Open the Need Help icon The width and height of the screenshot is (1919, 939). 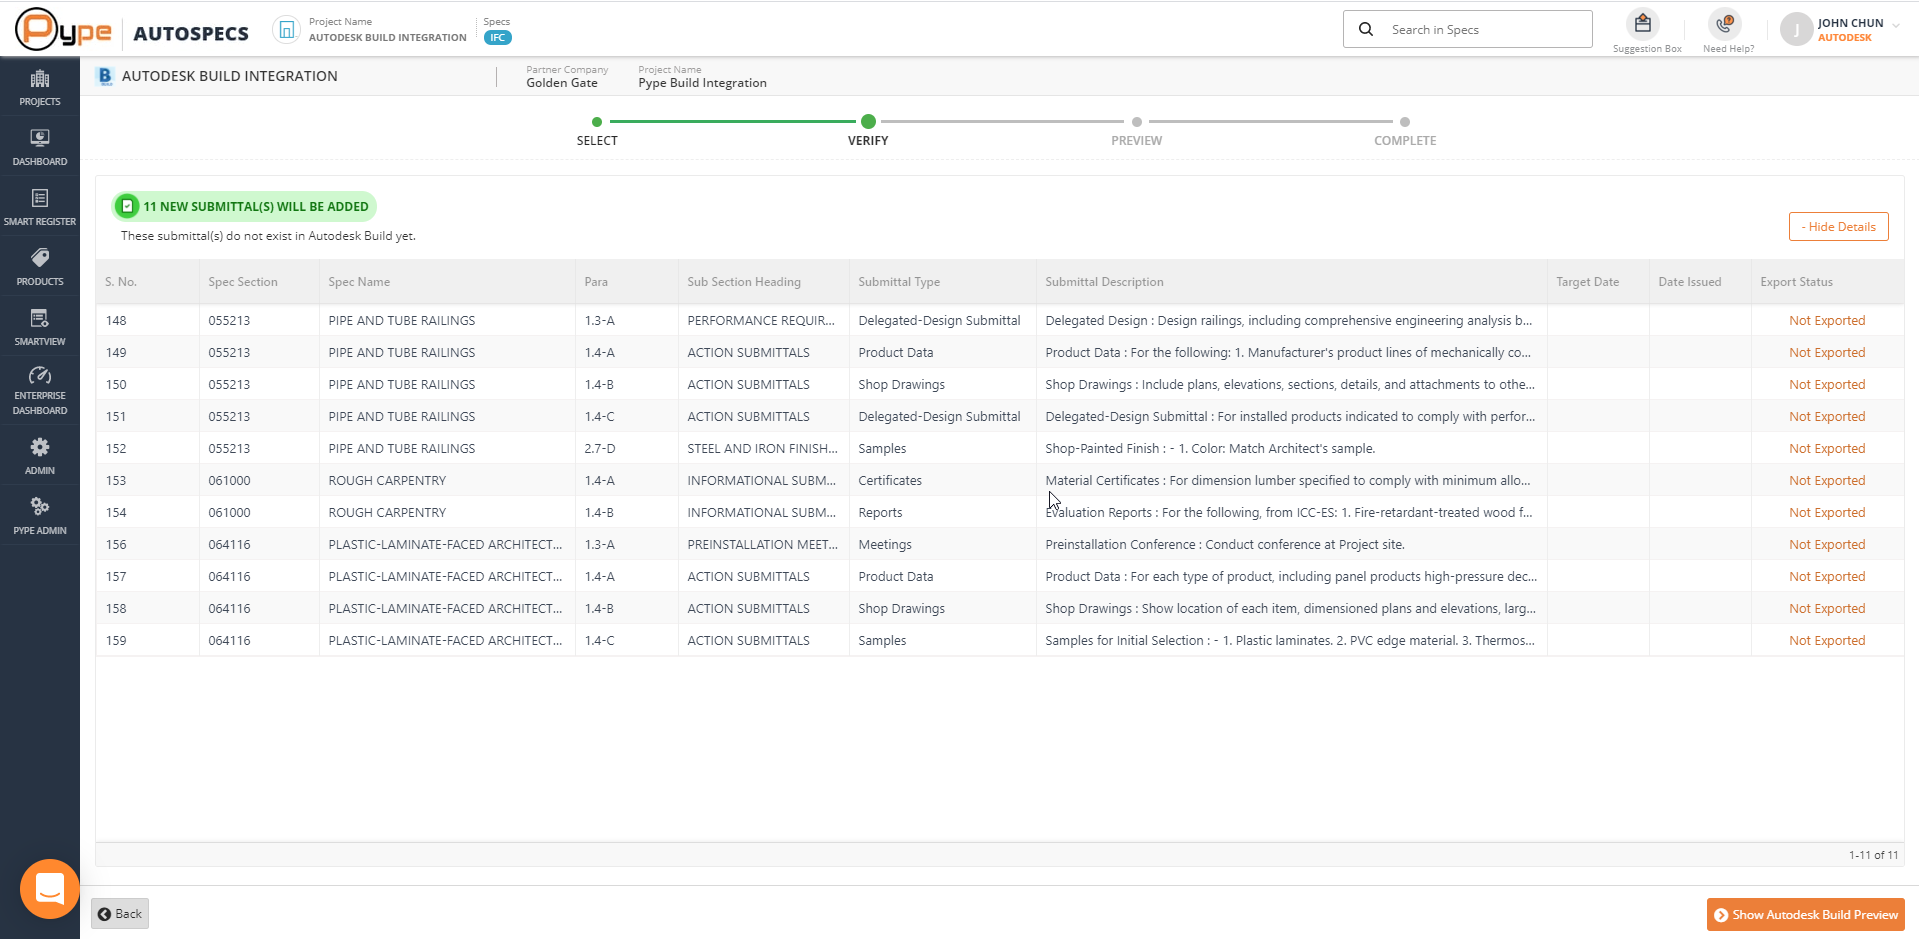pos(1725,24)
